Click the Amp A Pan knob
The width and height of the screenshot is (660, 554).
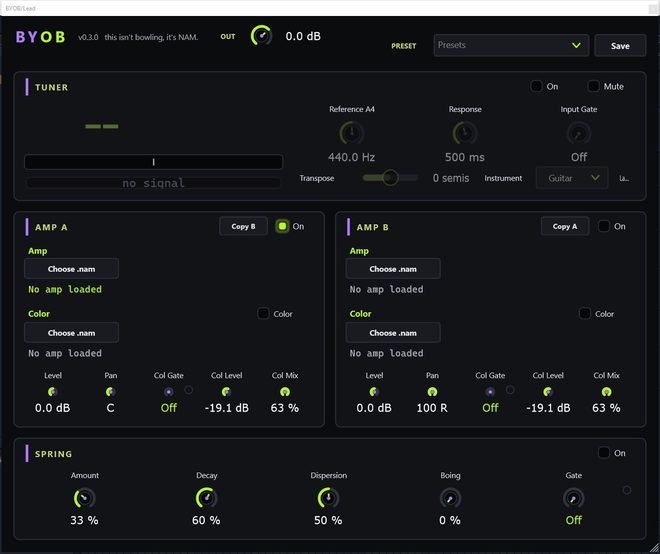tap(110, 392)
